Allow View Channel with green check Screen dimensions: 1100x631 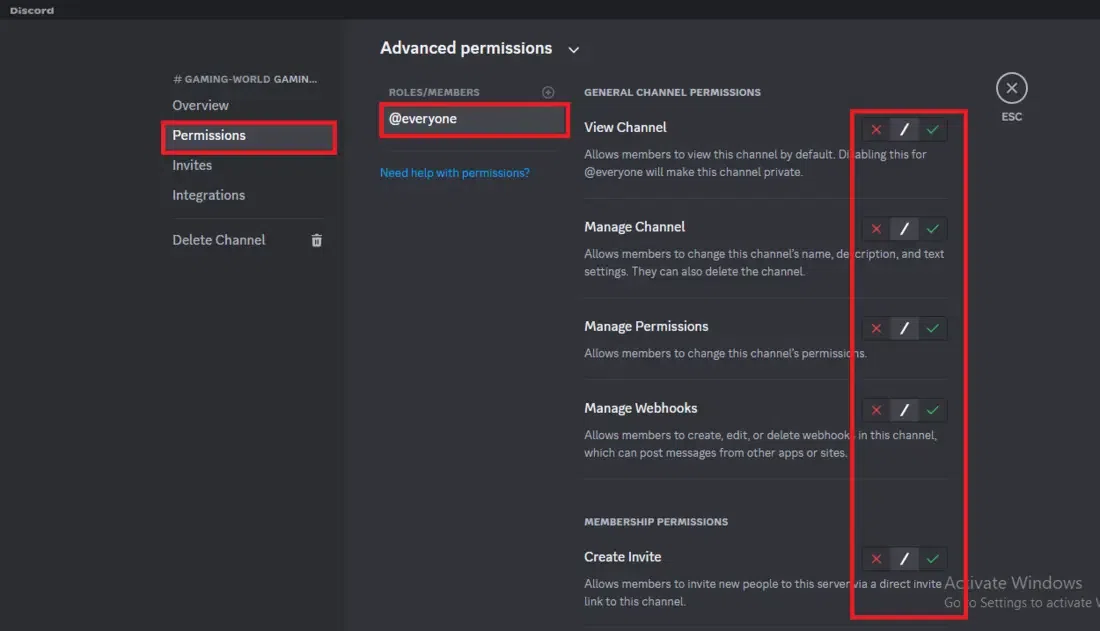(x=933, y=130)
